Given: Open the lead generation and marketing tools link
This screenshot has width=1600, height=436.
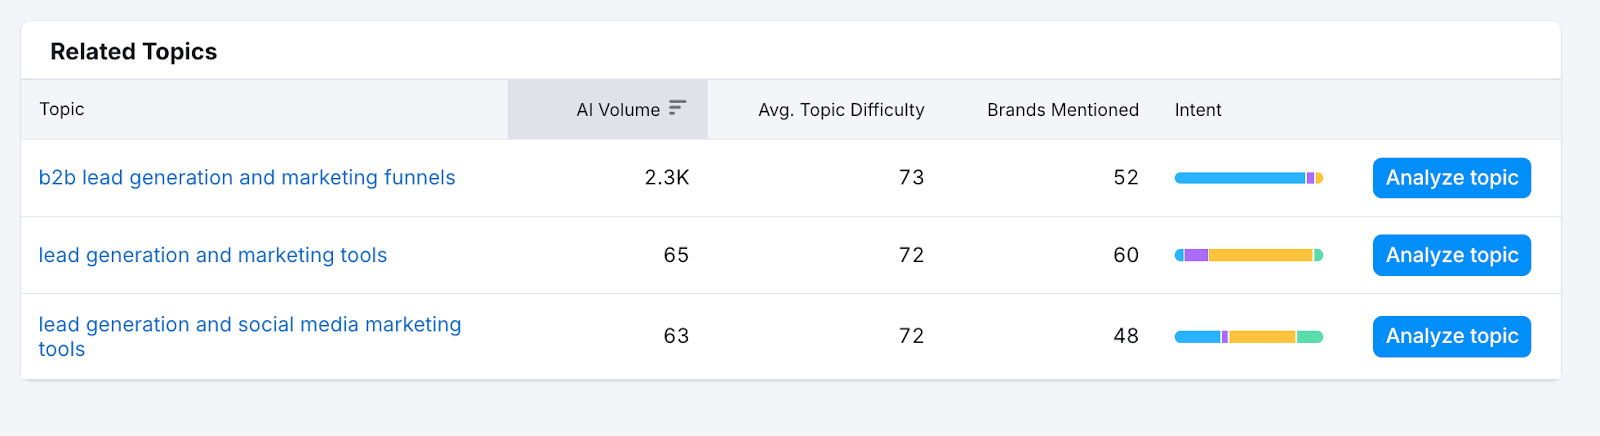Looking at the screenshot, I should point(213,255).
